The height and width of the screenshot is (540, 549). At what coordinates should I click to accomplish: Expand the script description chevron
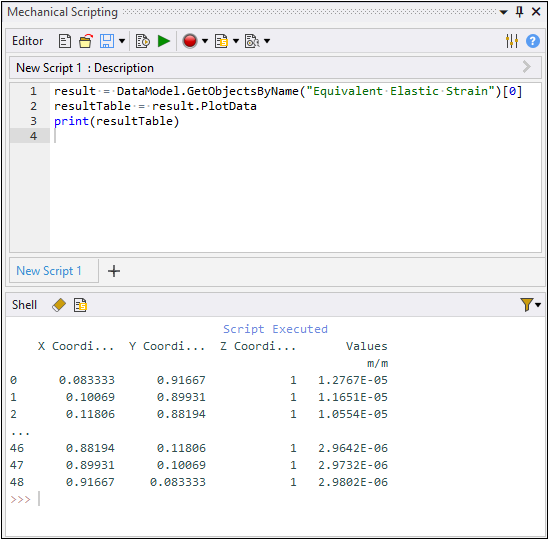tap(527, 67)
